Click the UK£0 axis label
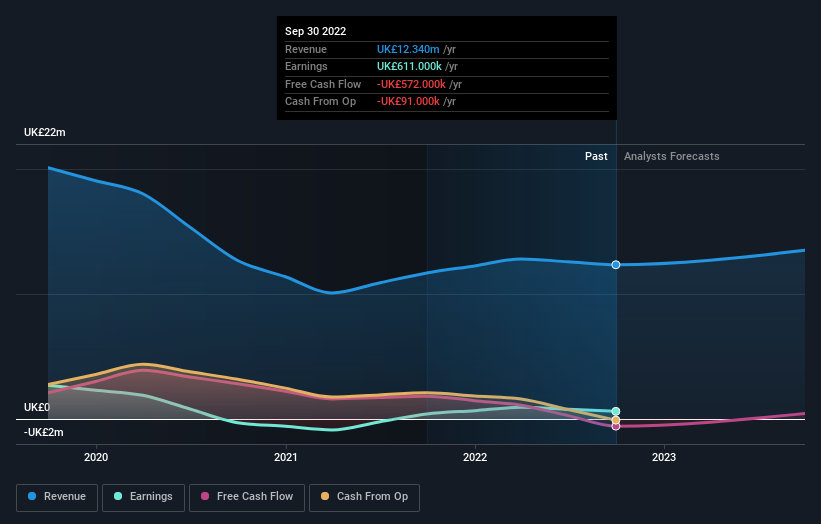Image resolution: width=821 pixels, height=524 pixels. pos(37,407)
